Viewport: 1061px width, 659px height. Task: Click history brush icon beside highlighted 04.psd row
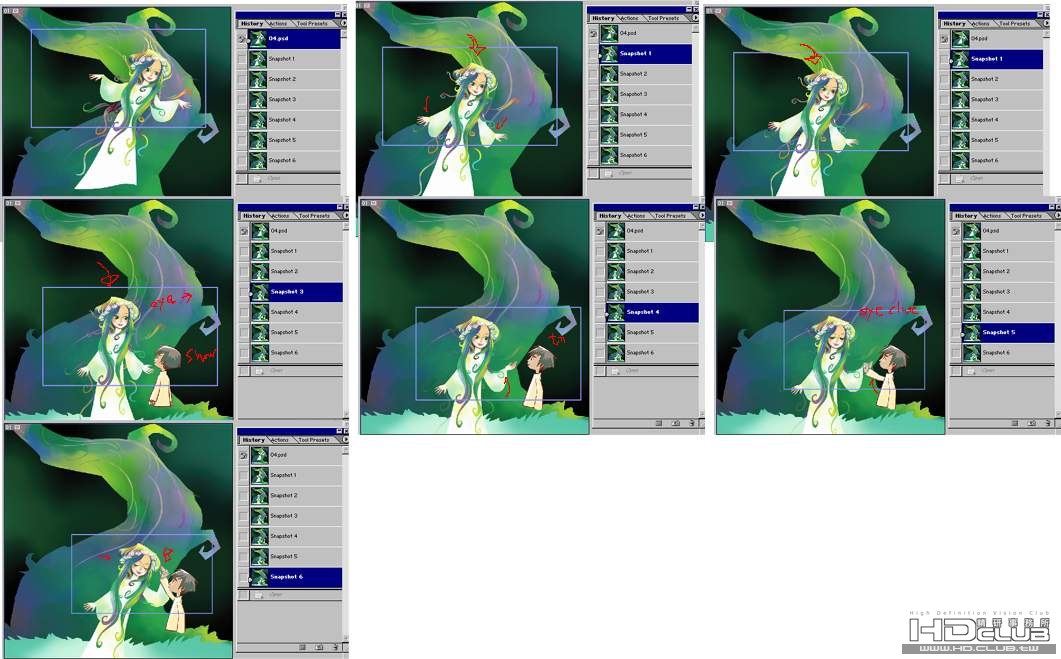click(241, 39)
